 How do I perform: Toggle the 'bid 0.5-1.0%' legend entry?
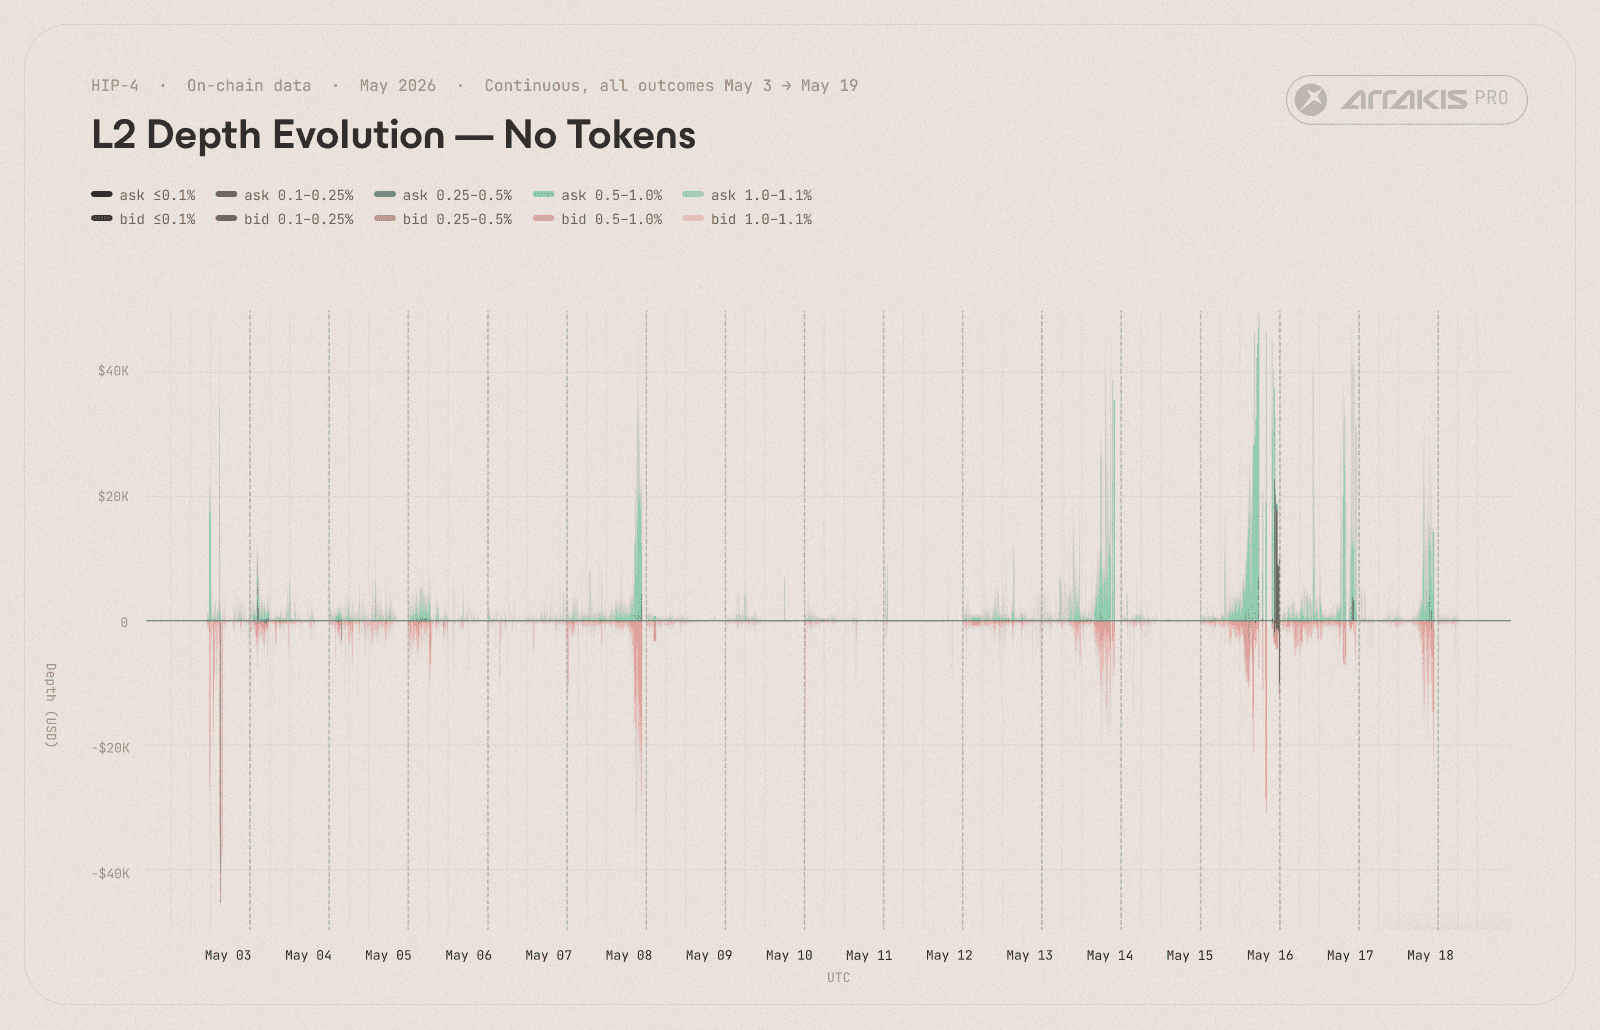598,219
